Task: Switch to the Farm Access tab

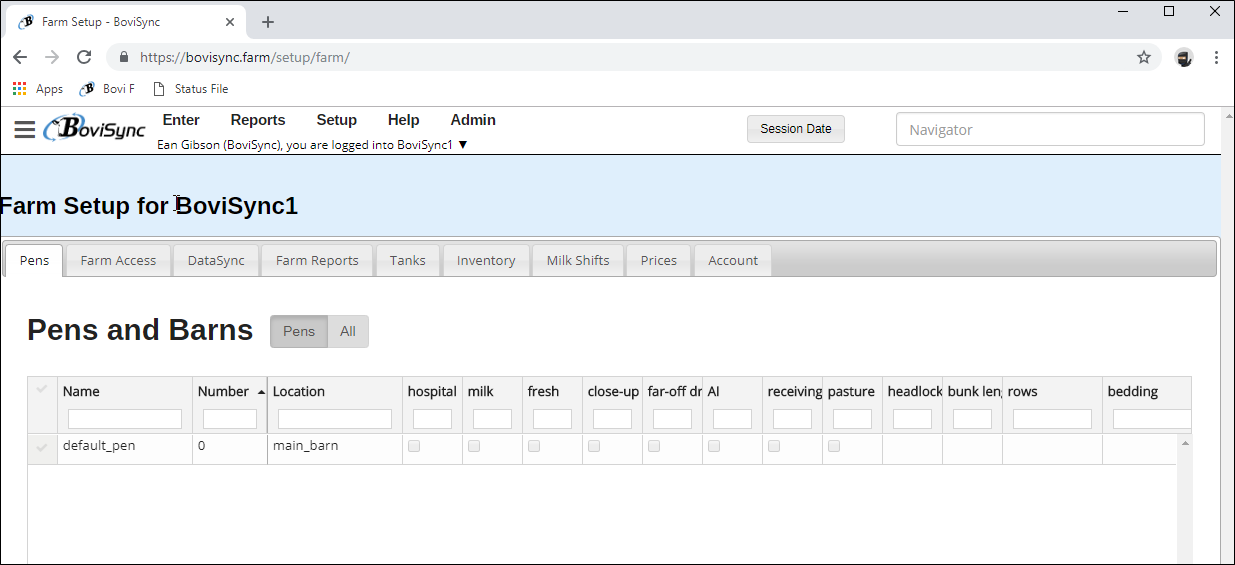Action: pos(118,260)
